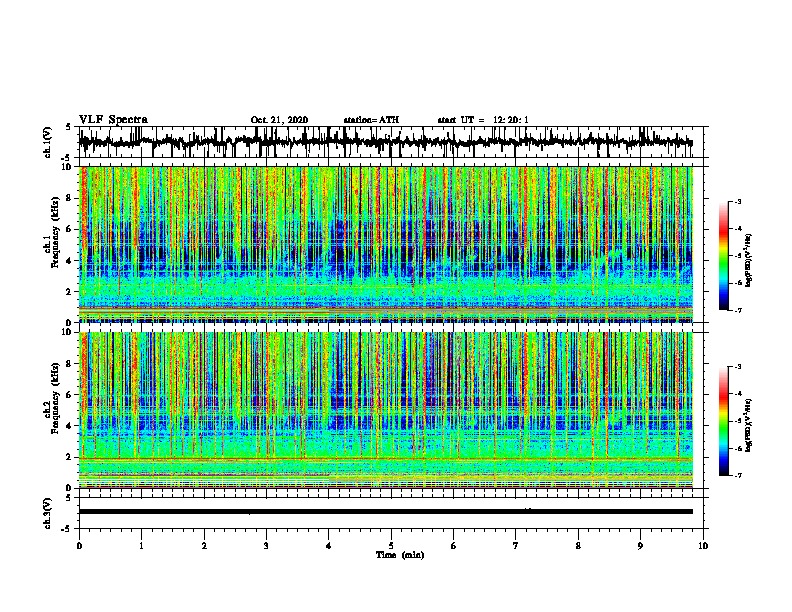Click the time axis tick '3'

pos(266,546)
